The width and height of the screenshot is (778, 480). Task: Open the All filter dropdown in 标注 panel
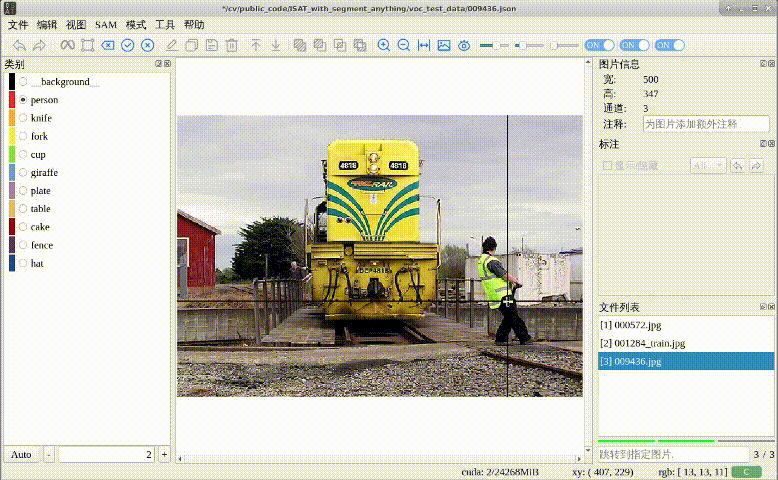[709, 166]
